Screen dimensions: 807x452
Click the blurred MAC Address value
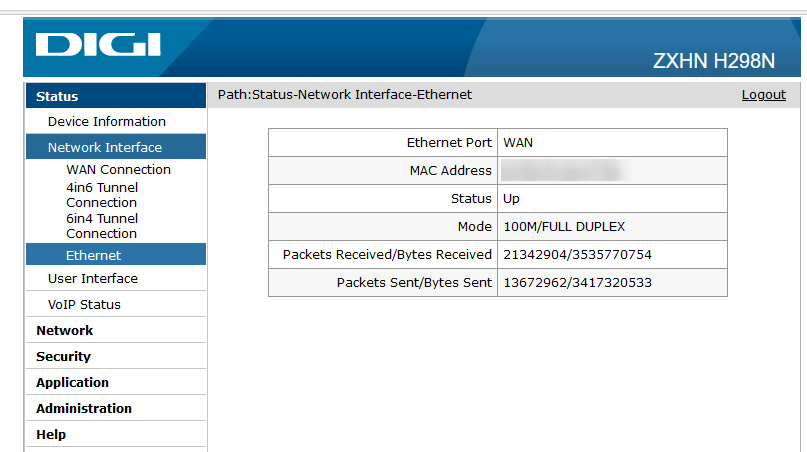click(564, 170)
